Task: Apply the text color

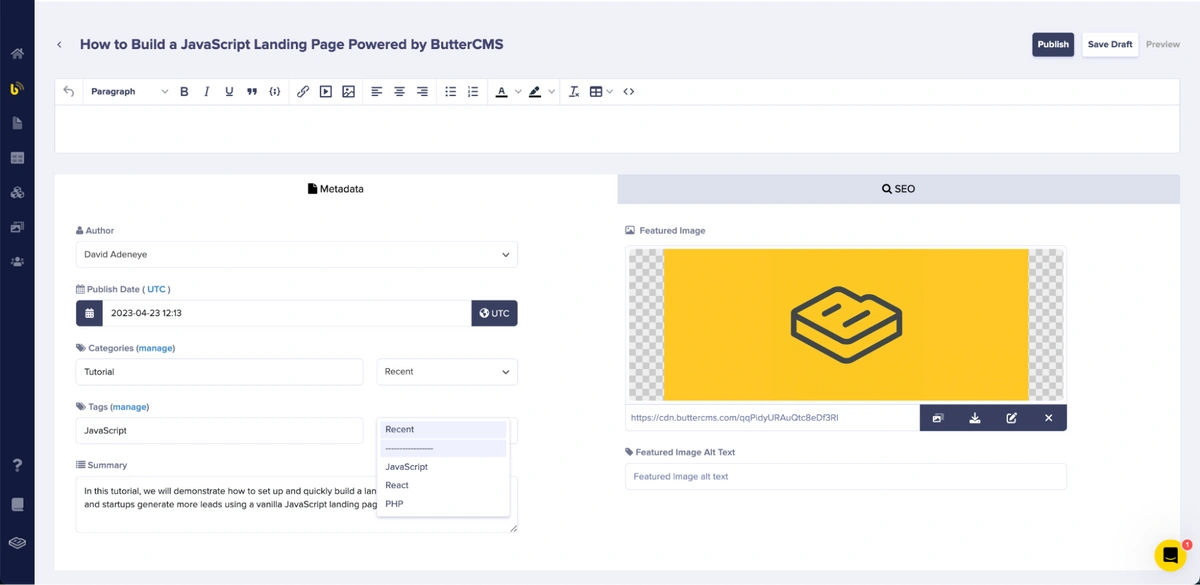Action: tap(502, 91)
